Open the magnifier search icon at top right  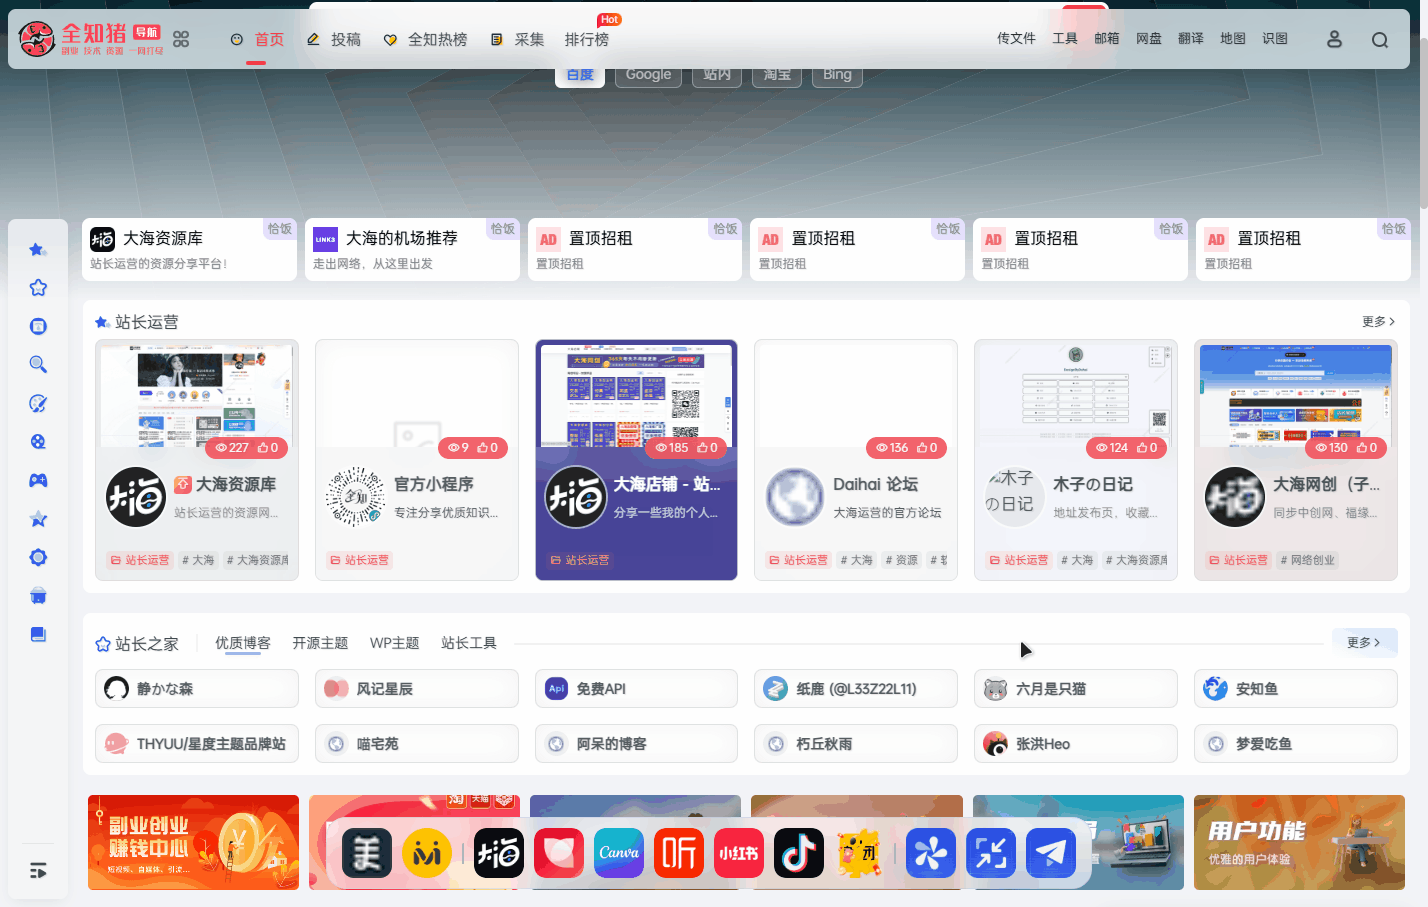click(1380, 39)
